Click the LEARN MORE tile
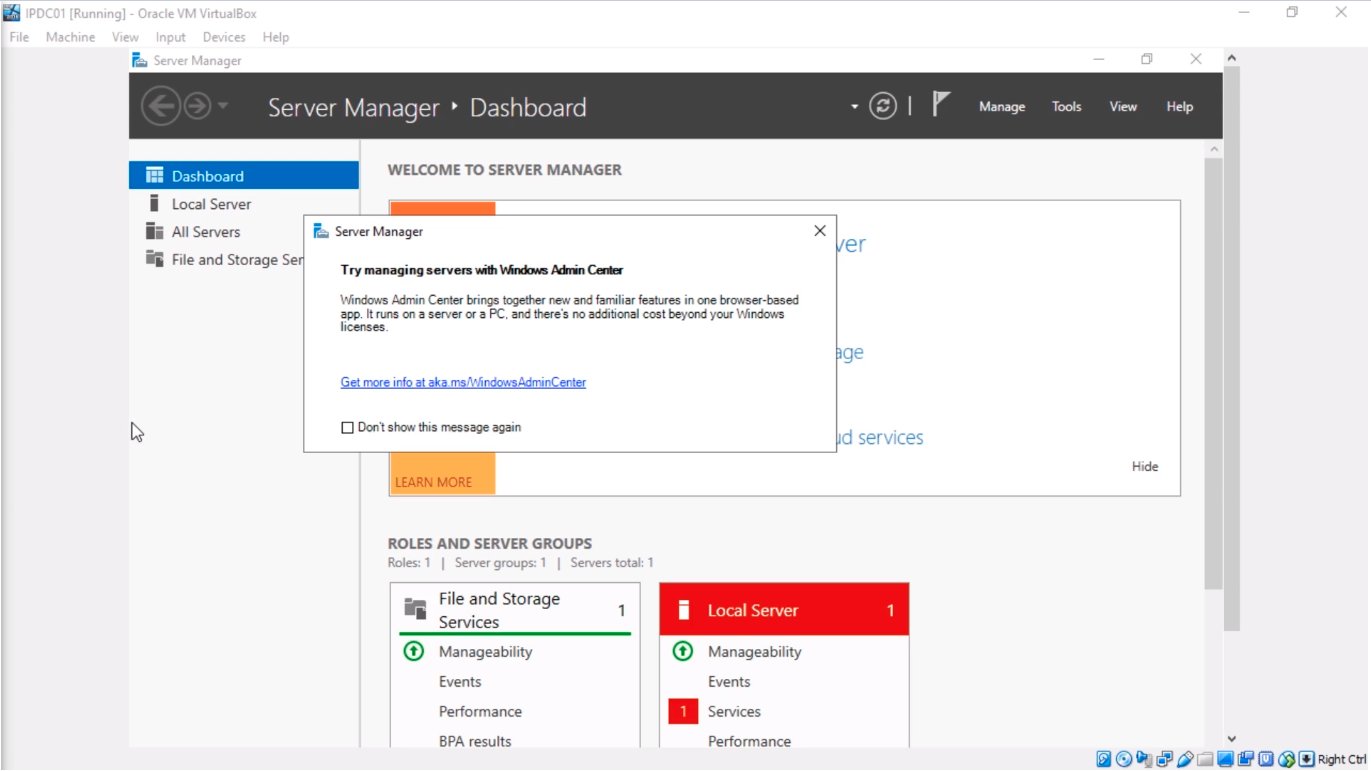 click(x=433, y=482)
